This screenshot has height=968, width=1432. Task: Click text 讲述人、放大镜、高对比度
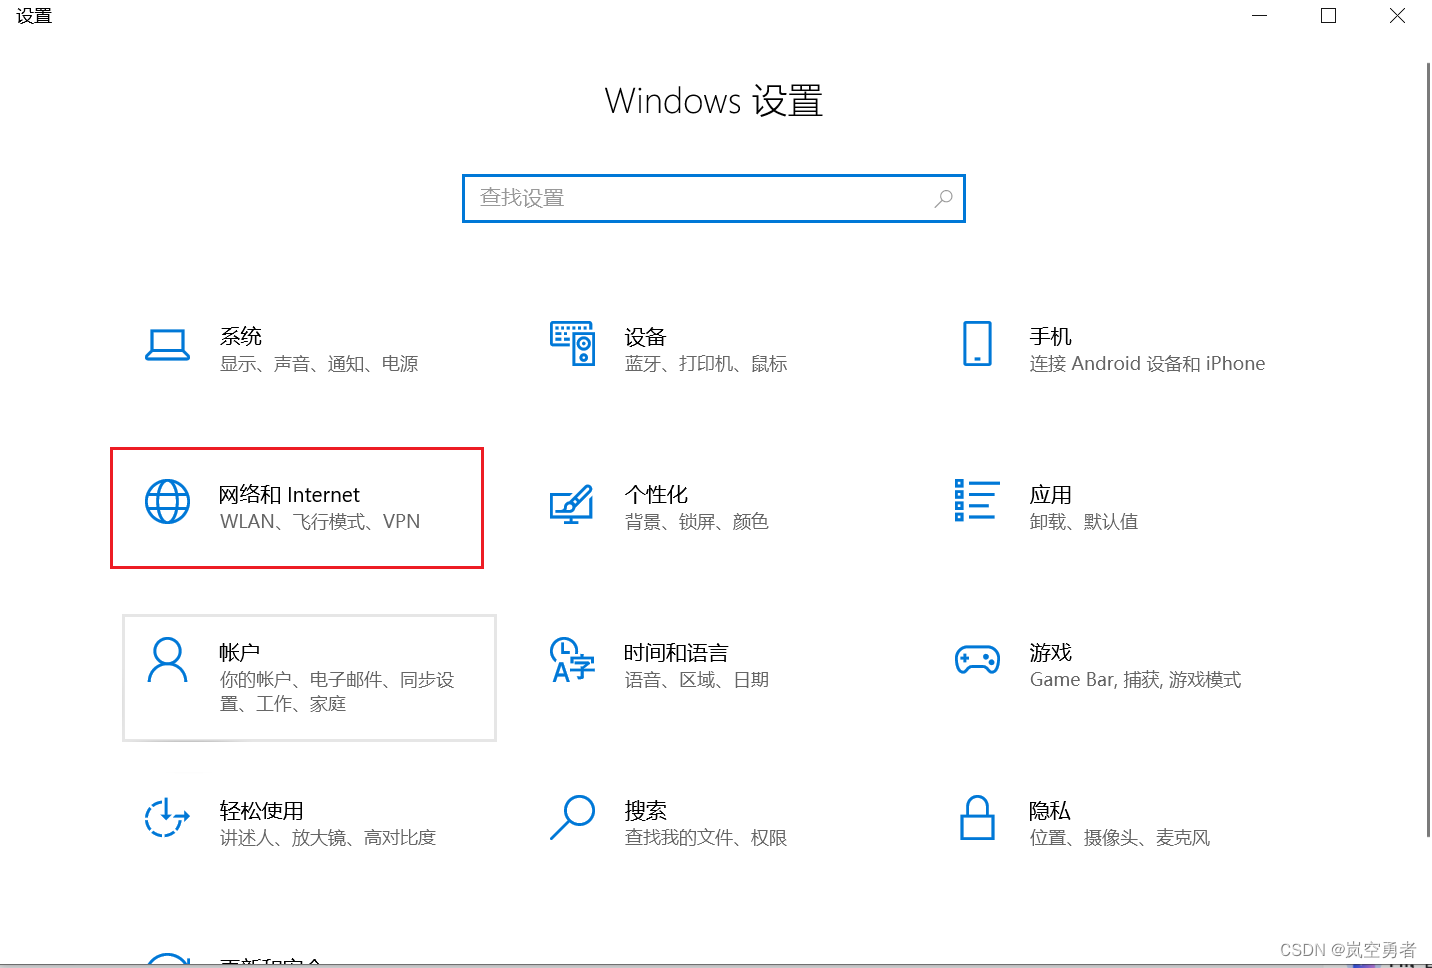328,838
